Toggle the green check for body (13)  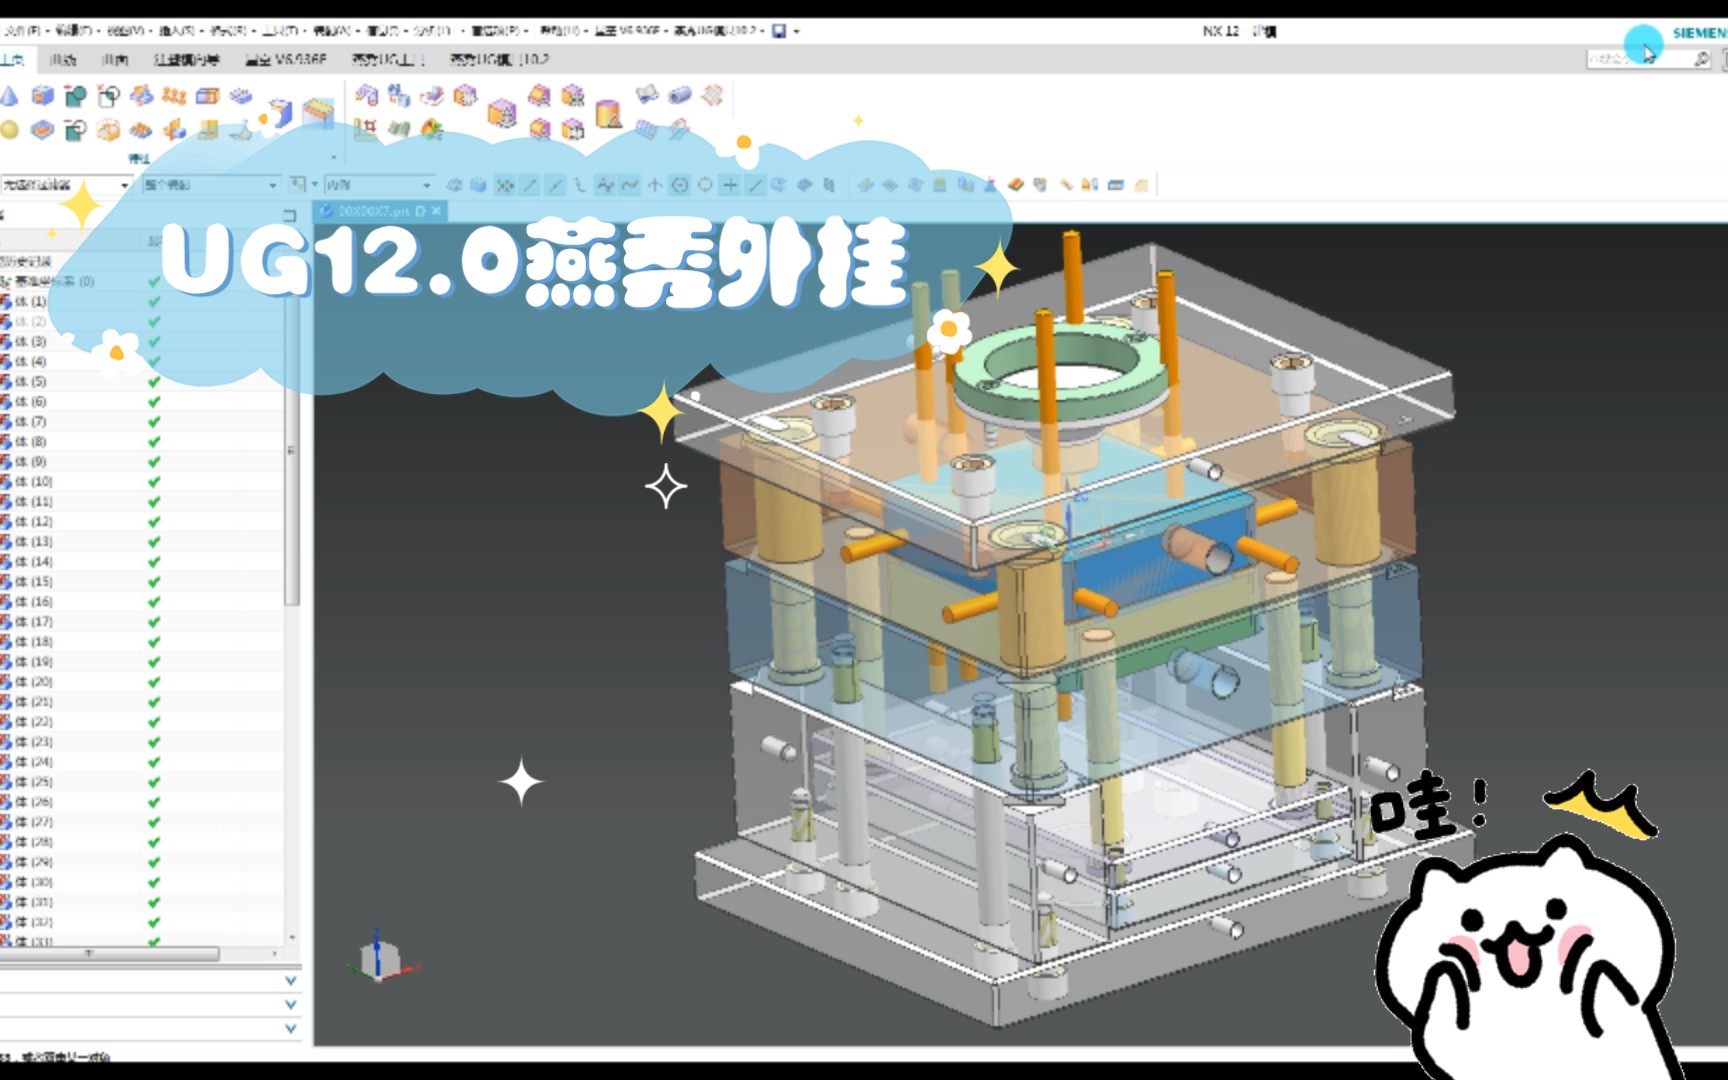pos(154,542)
